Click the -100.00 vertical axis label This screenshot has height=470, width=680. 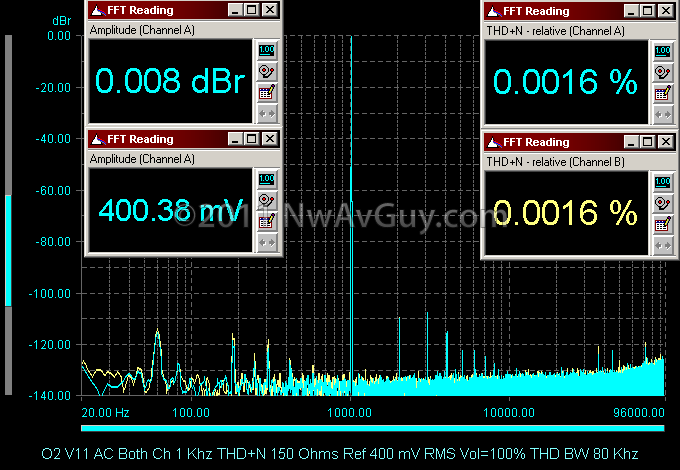tap(50, 294)
